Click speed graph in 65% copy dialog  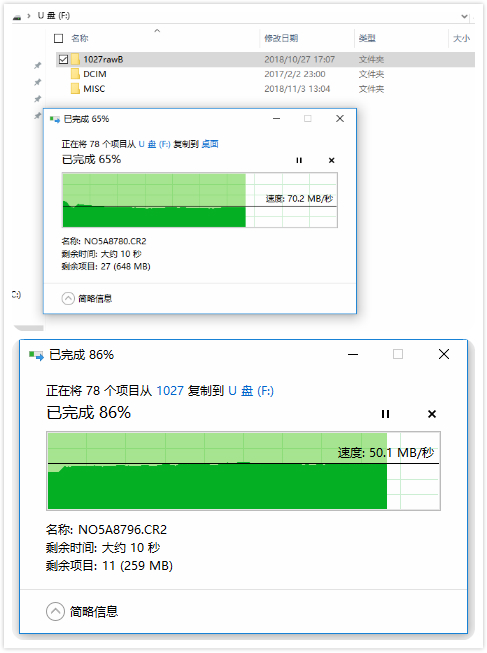(200, 200)
